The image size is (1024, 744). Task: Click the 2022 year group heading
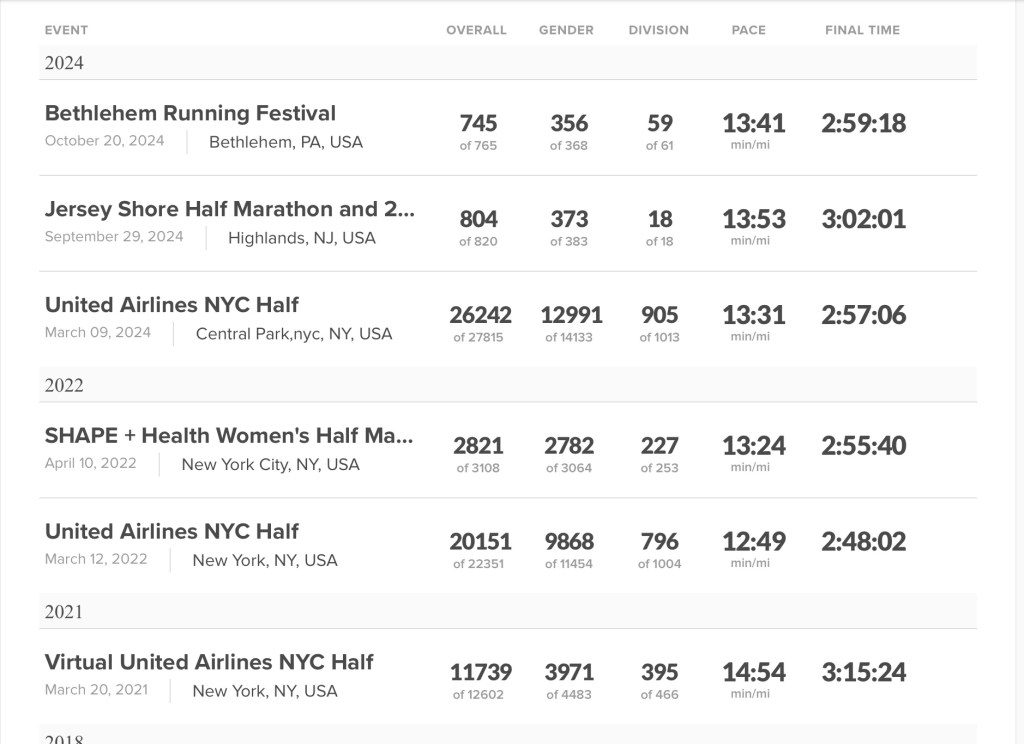65,386
